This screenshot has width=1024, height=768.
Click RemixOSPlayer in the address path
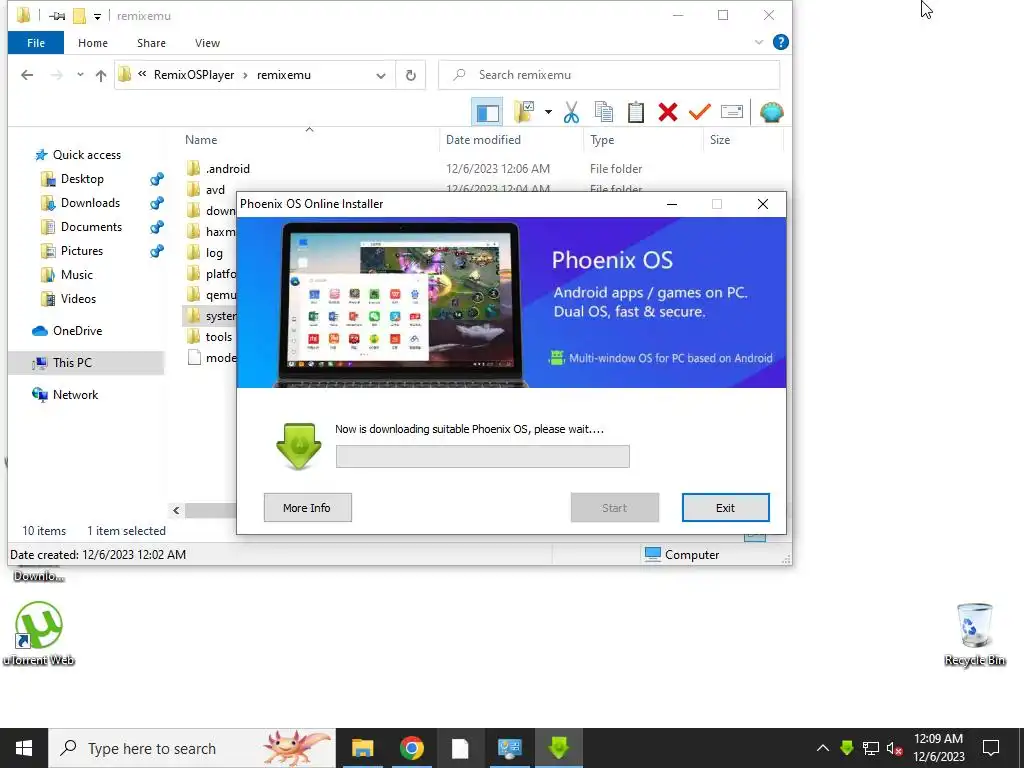194,75
